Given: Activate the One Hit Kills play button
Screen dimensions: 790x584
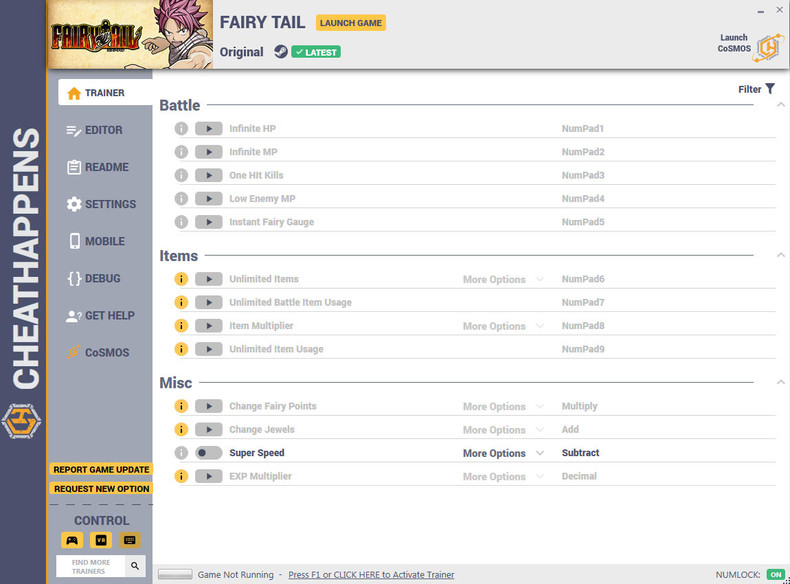Looking at the screenshot, I should pyautogui.click(x=209, y=175).
